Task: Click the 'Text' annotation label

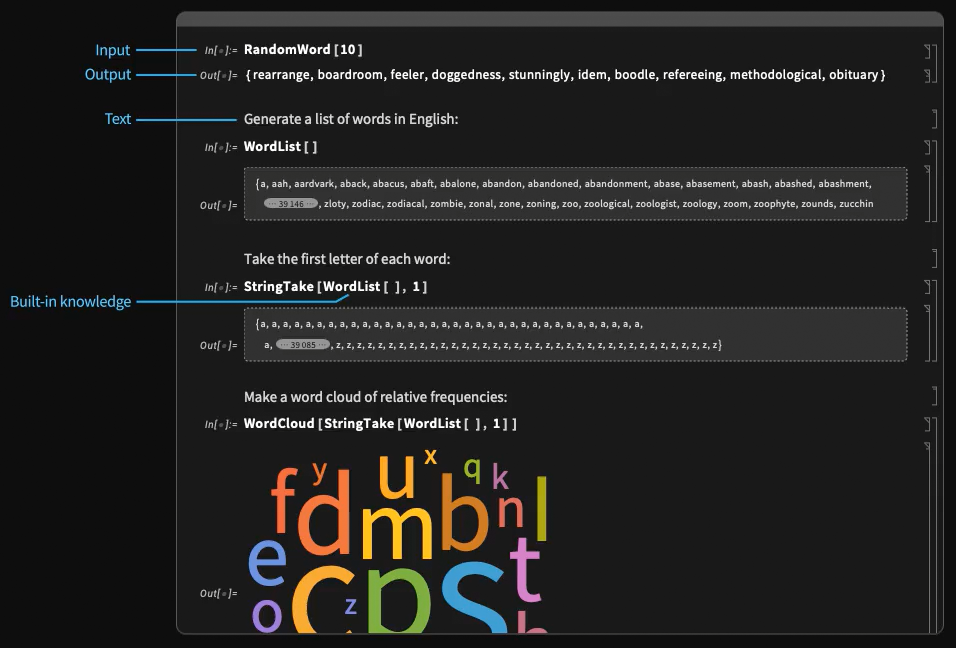Action: point(118,119)
